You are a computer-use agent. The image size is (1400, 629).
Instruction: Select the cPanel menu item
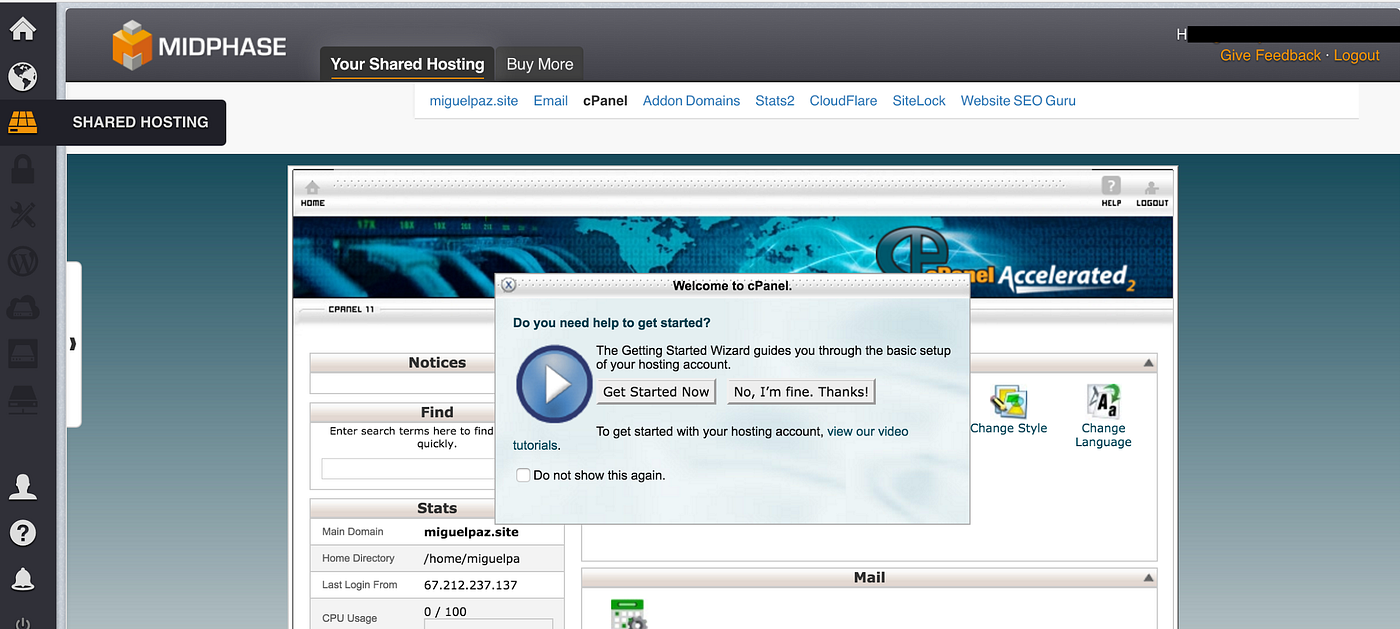coord(605,101)
